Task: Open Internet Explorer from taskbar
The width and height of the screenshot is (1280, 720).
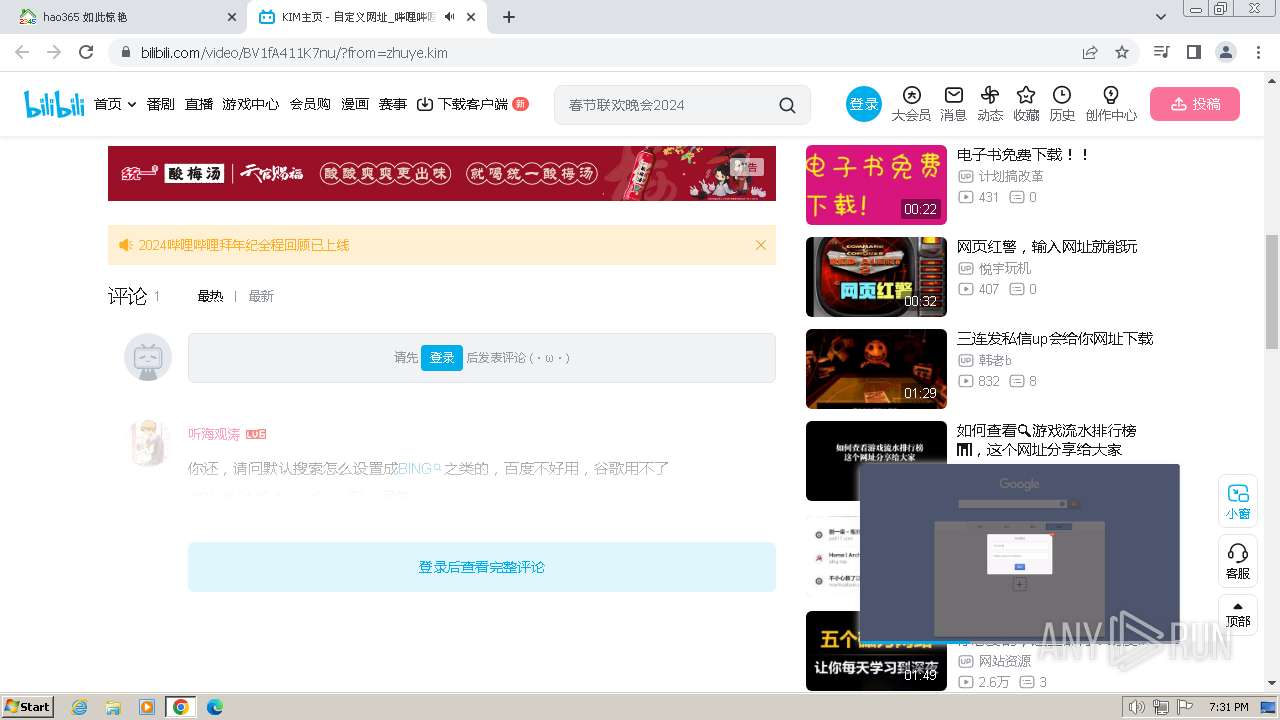Action: (80, 707)
